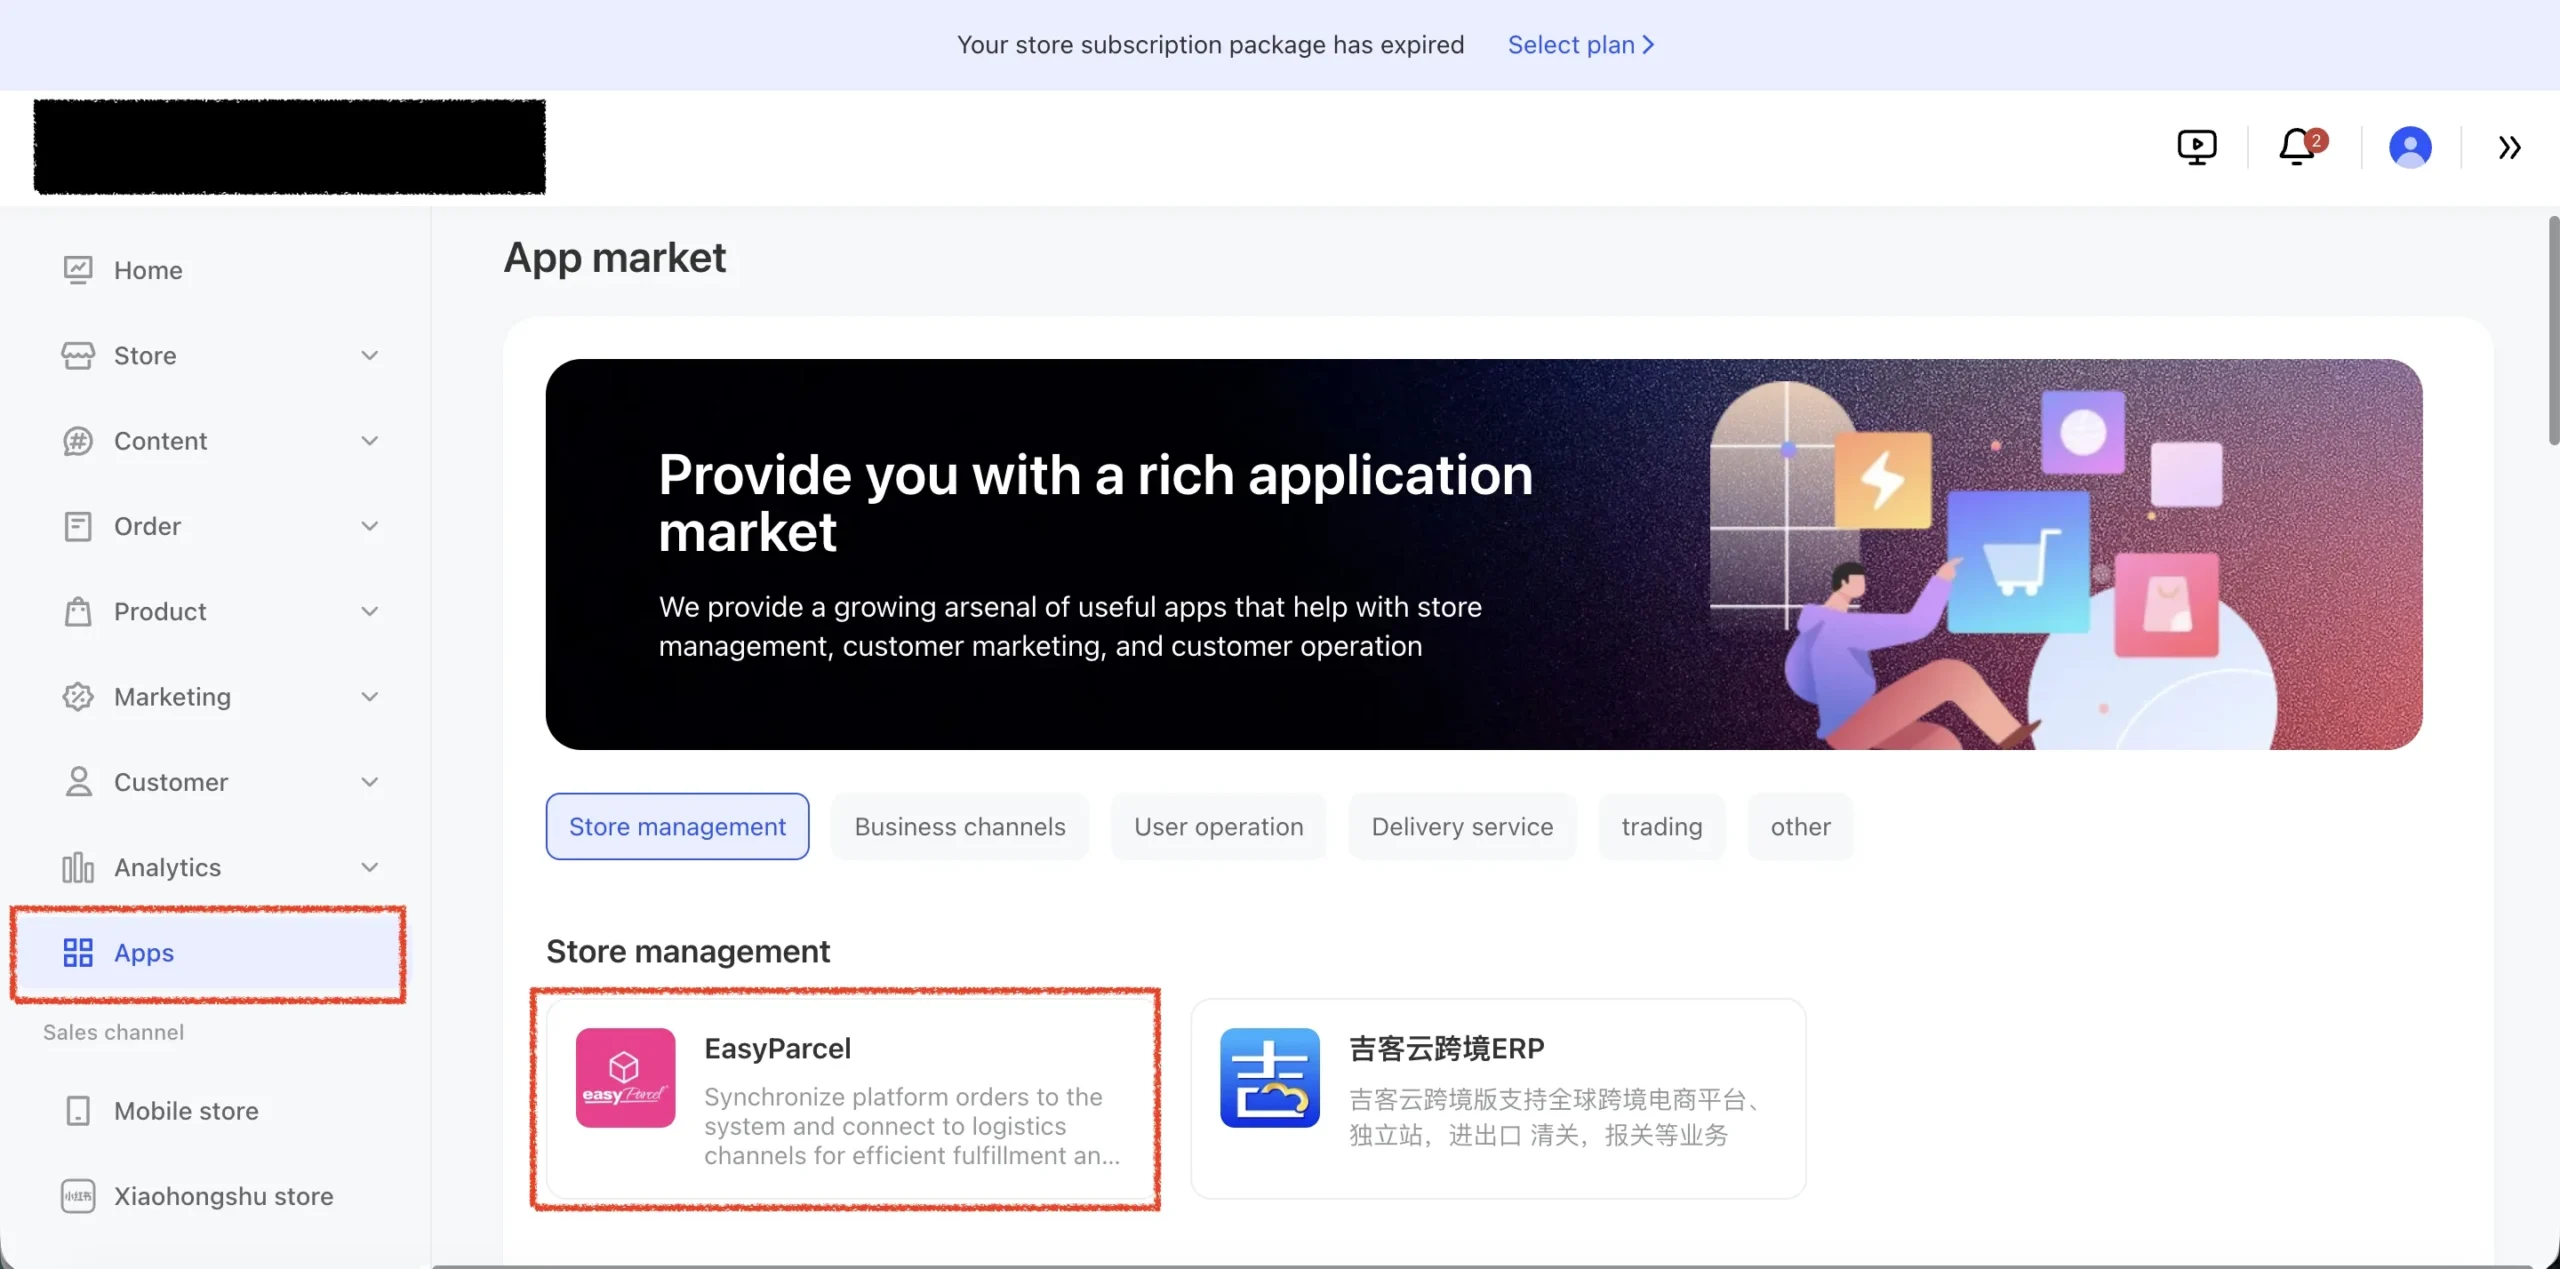Expand the Order dropdown arrow
The height and width of the screenshot is (1269, 2560).
[370, 526]
